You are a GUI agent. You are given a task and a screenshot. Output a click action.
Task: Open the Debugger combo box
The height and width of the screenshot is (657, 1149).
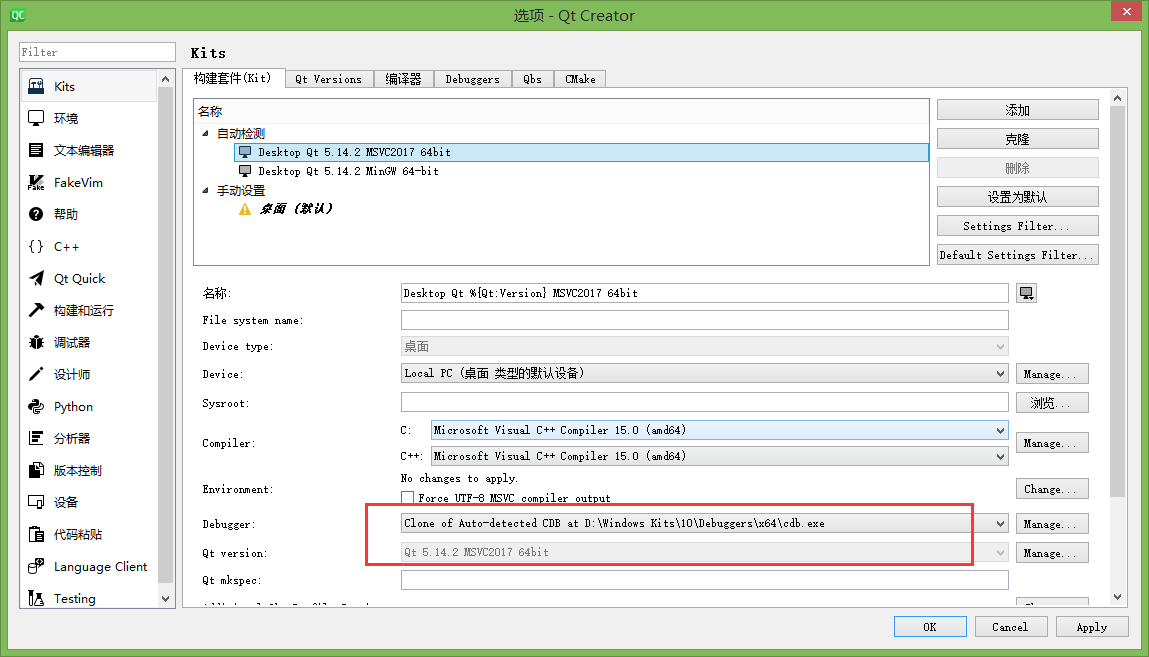[x=704, y=523]
